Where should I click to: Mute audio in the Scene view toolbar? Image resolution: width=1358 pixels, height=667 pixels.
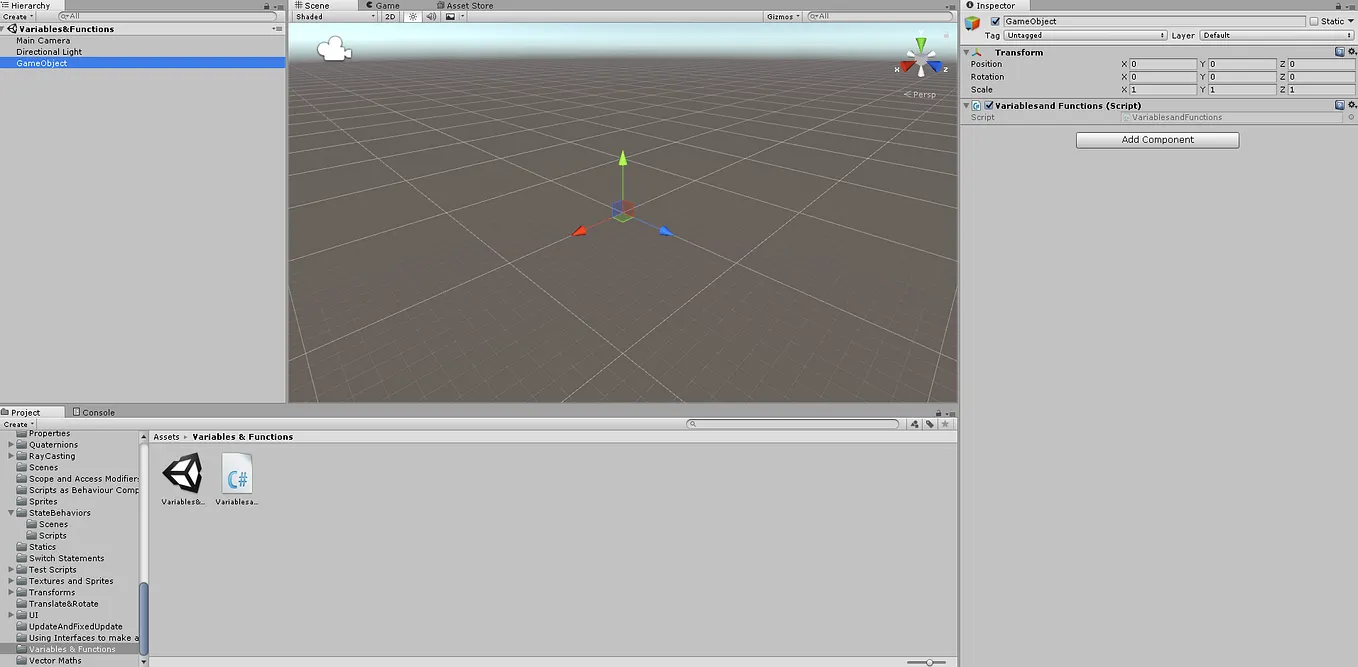[431, 16]
